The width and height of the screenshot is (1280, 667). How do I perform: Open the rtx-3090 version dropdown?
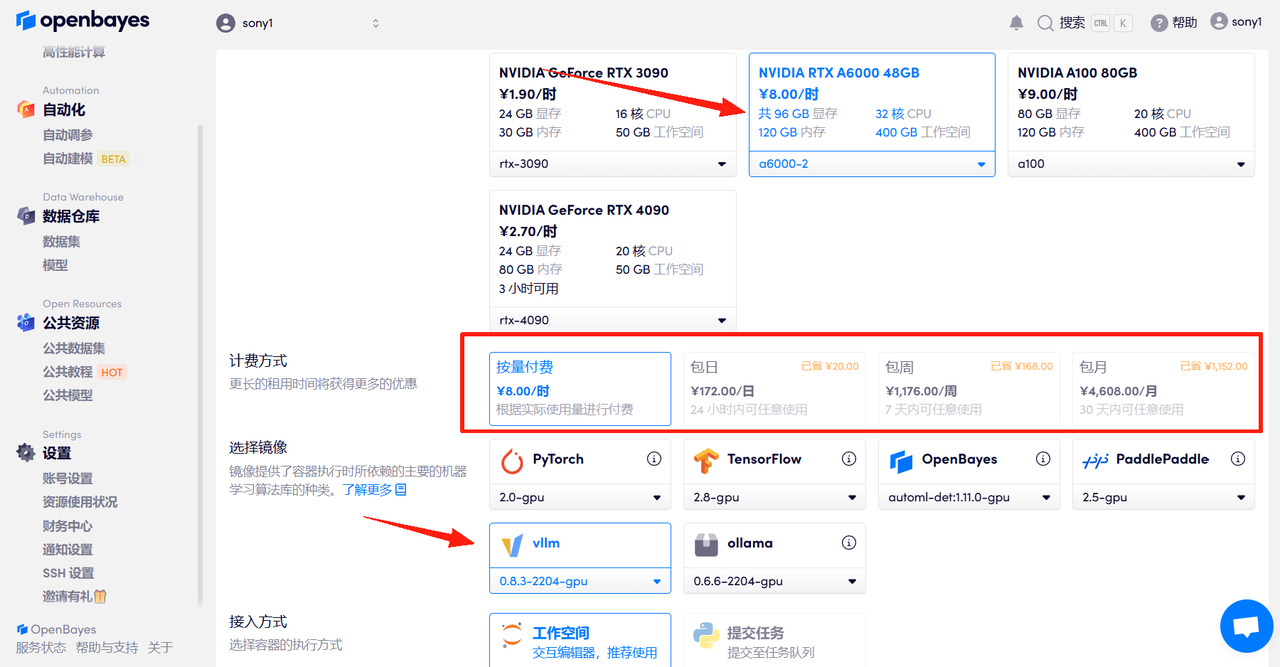click(612, 164)
